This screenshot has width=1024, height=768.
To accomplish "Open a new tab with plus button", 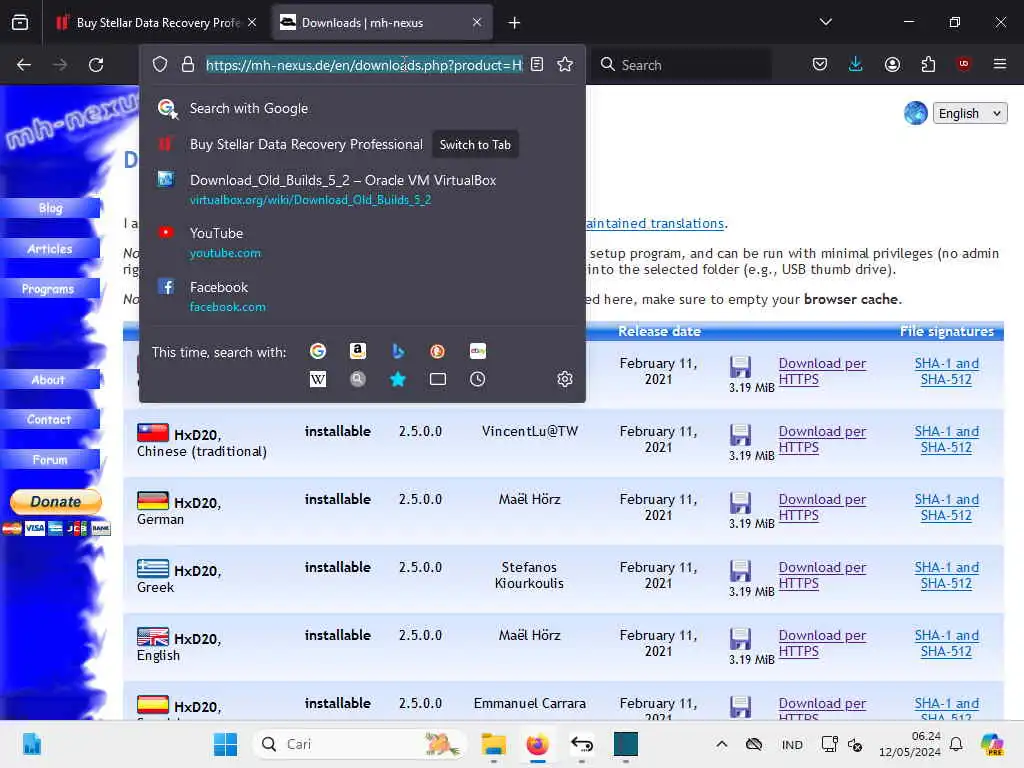I will 515,23.
